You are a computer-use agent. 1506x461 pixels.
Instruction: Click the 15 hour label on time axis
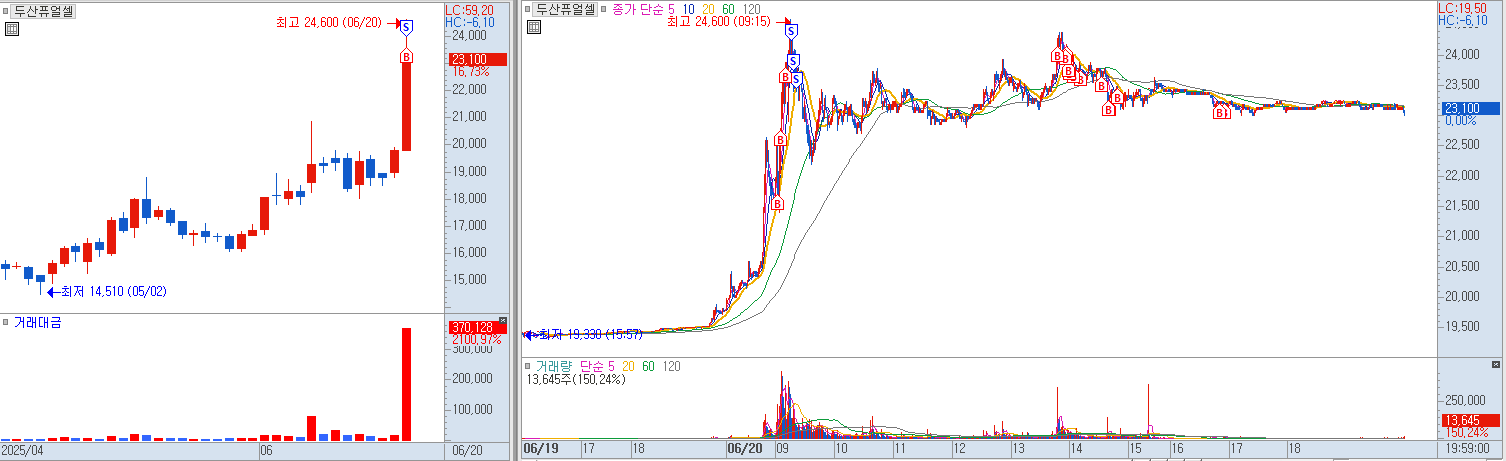1134,451
